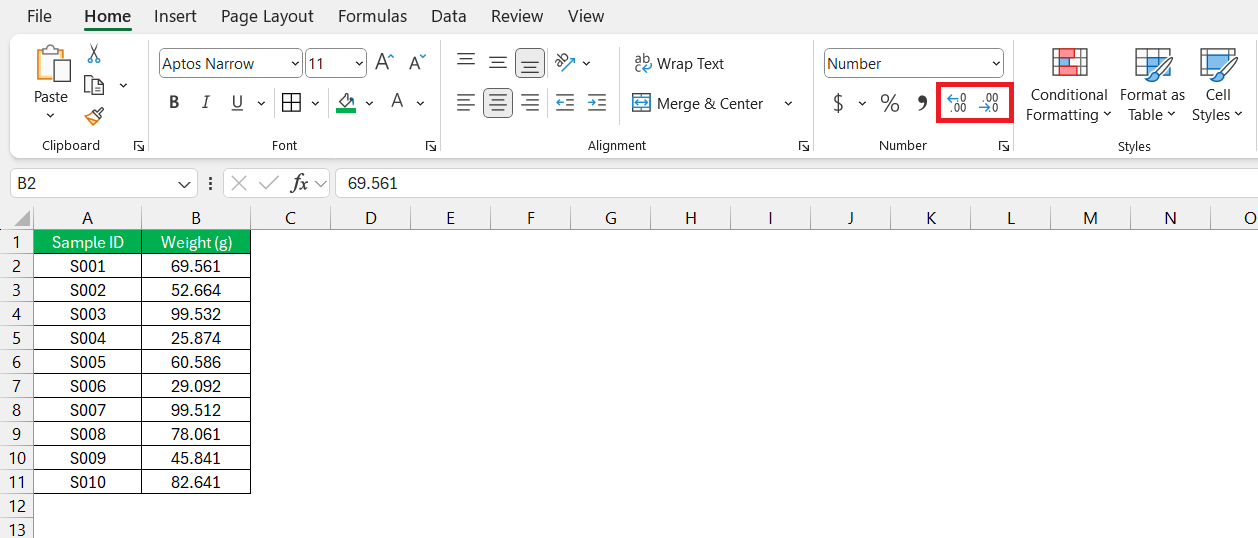The width and height of the screenshot is (1258, 538).
Task: Switch to the Page Layout tab
Action: [267, 16]
